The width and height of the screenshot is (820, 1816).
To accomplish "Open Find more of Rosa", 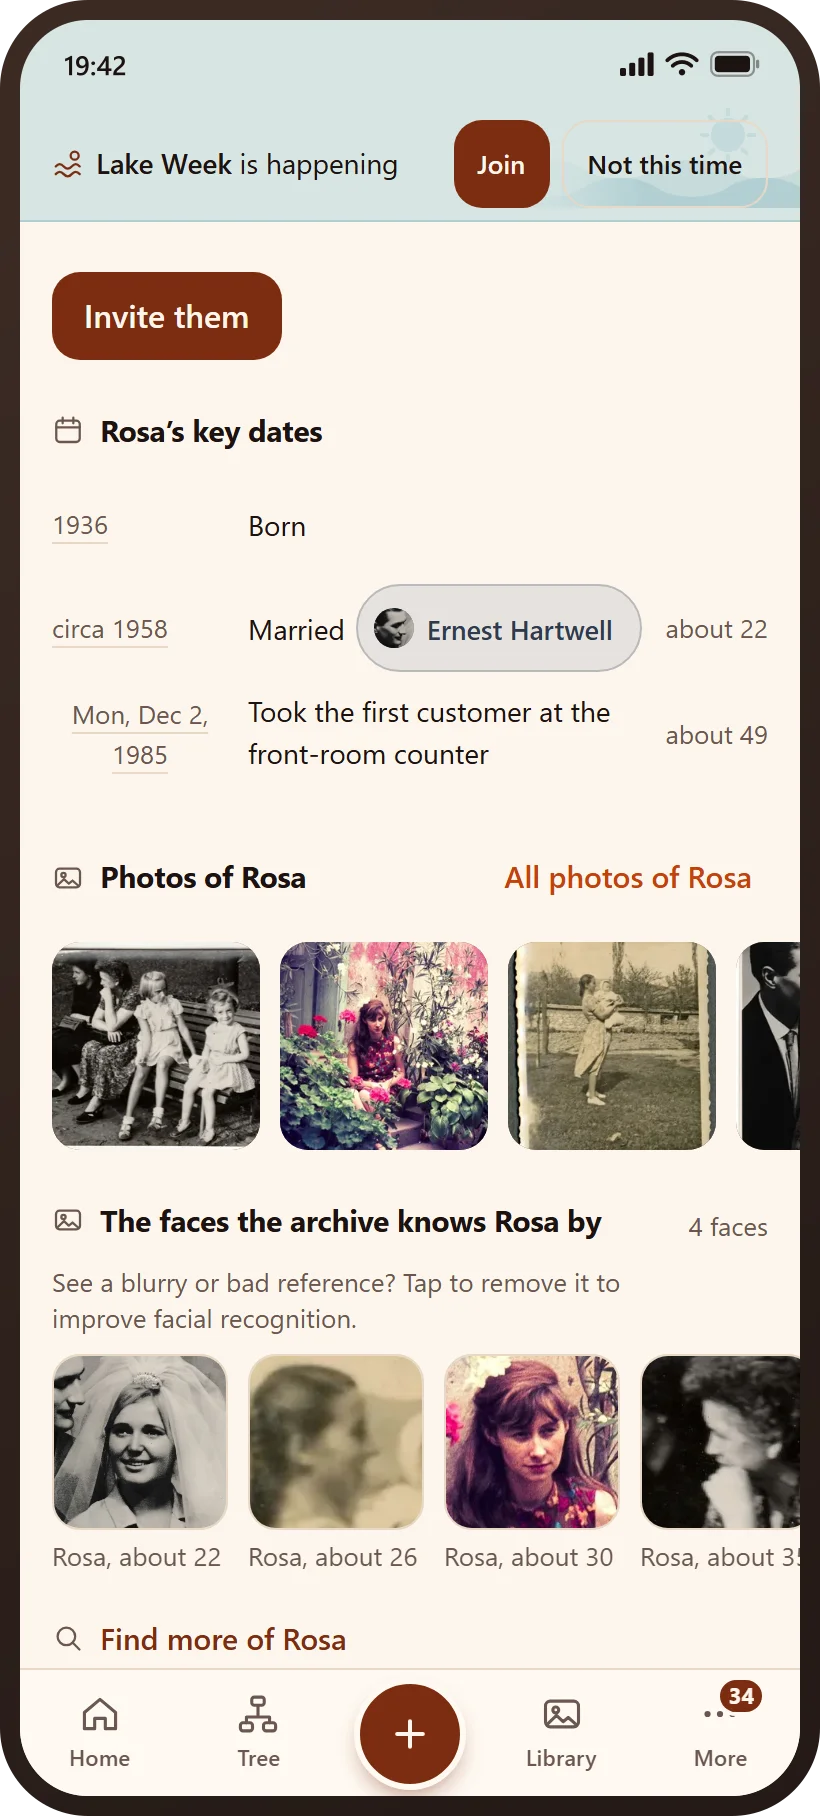I will pyautogui.click(x=223, y=1640).
